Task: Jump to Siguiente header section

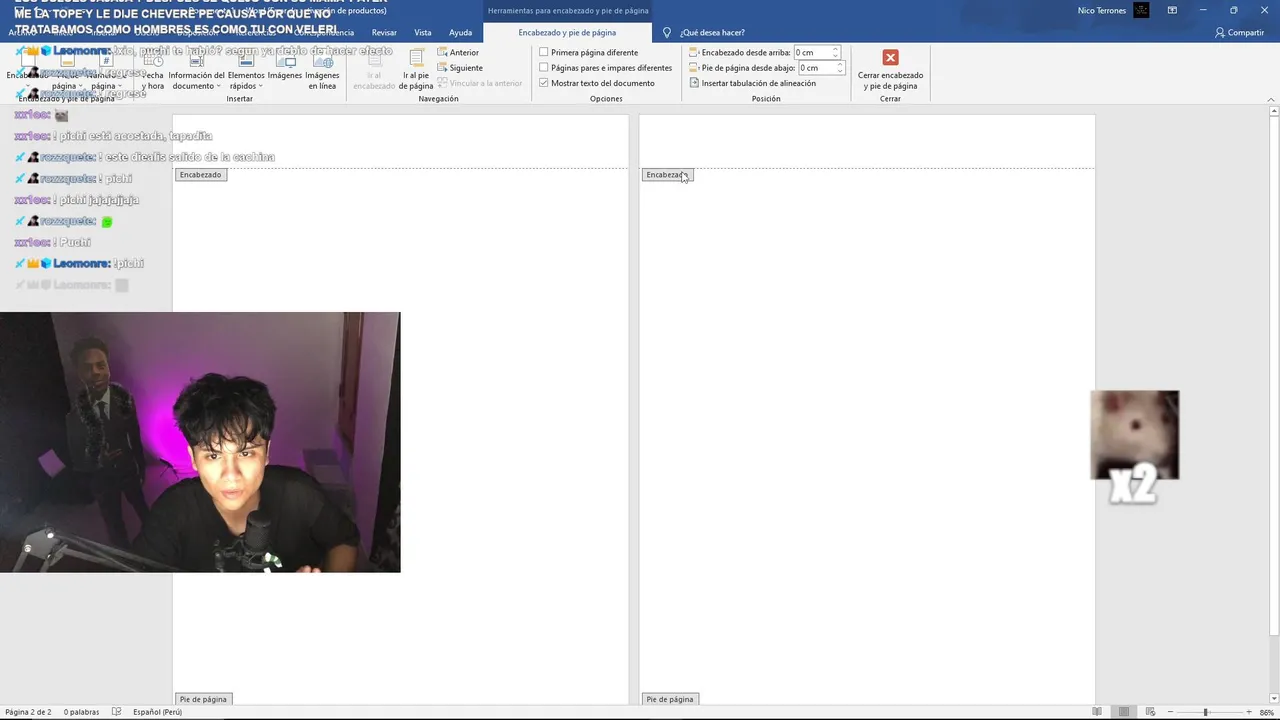Action: click(x=460, y=68)
